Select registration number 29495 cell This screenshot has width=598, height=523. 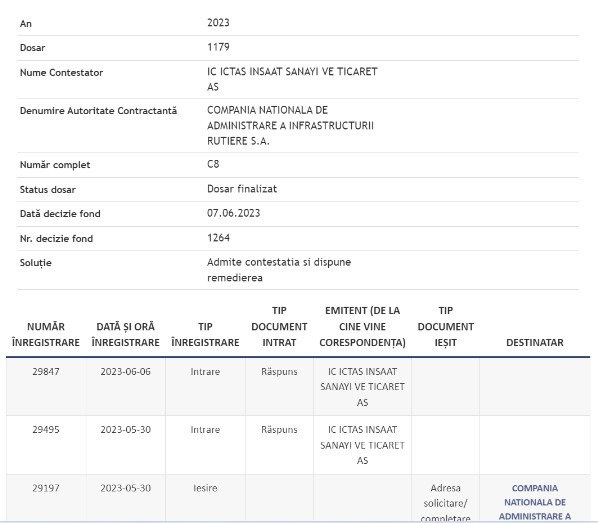point(46,430)
